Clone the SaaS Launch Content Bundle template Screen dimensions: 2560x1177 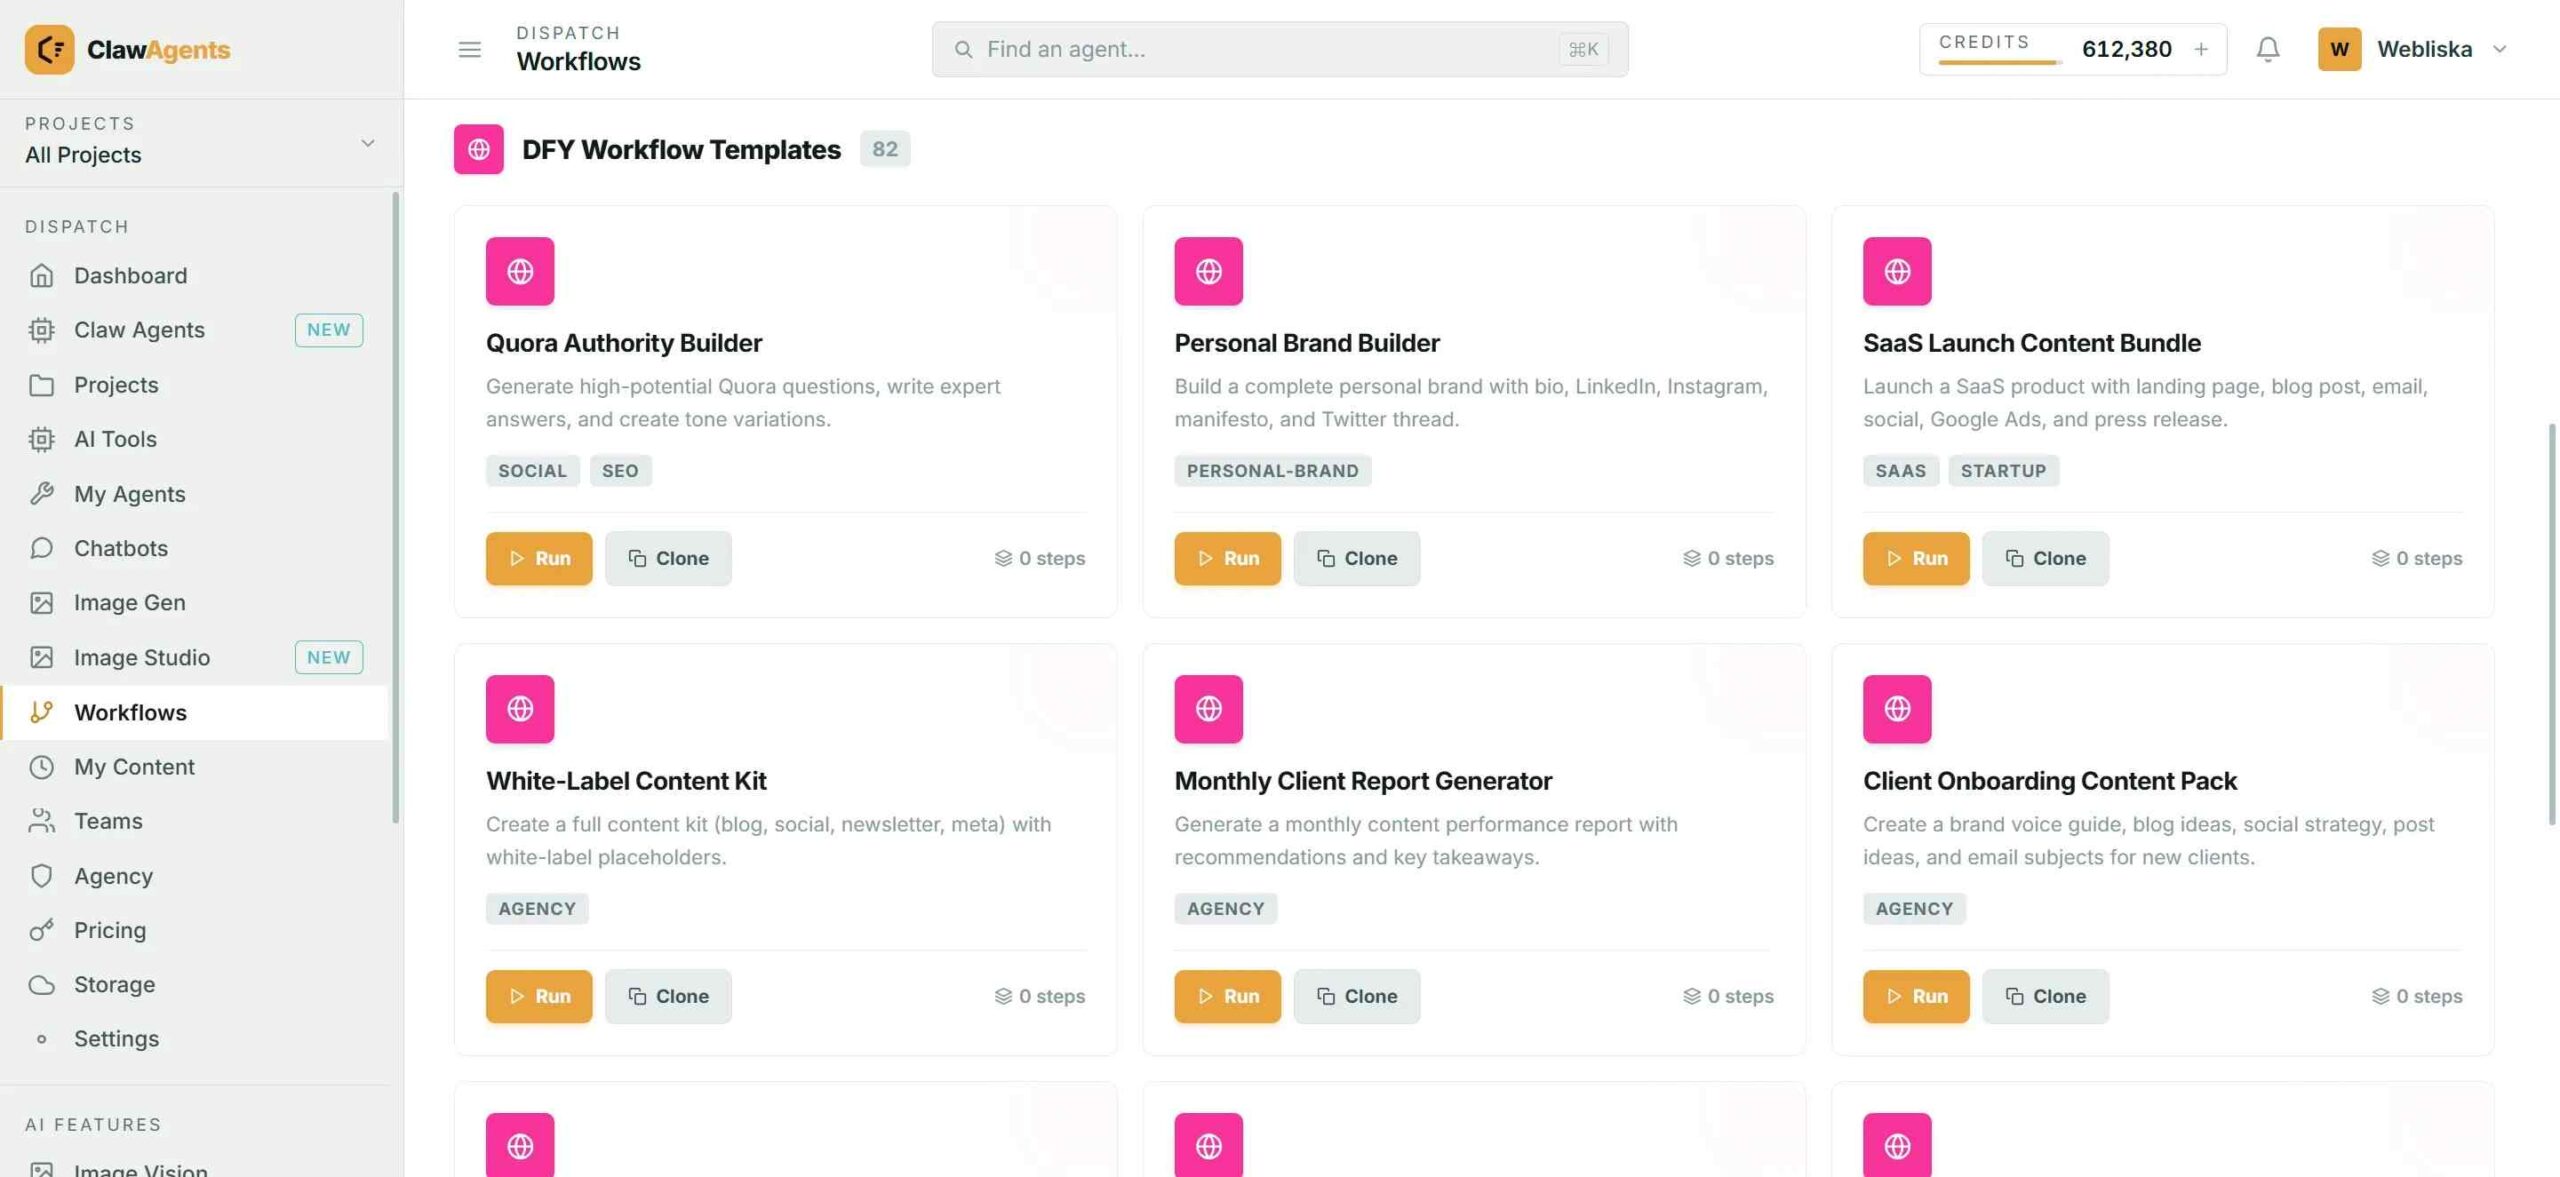pos(2045,558)
